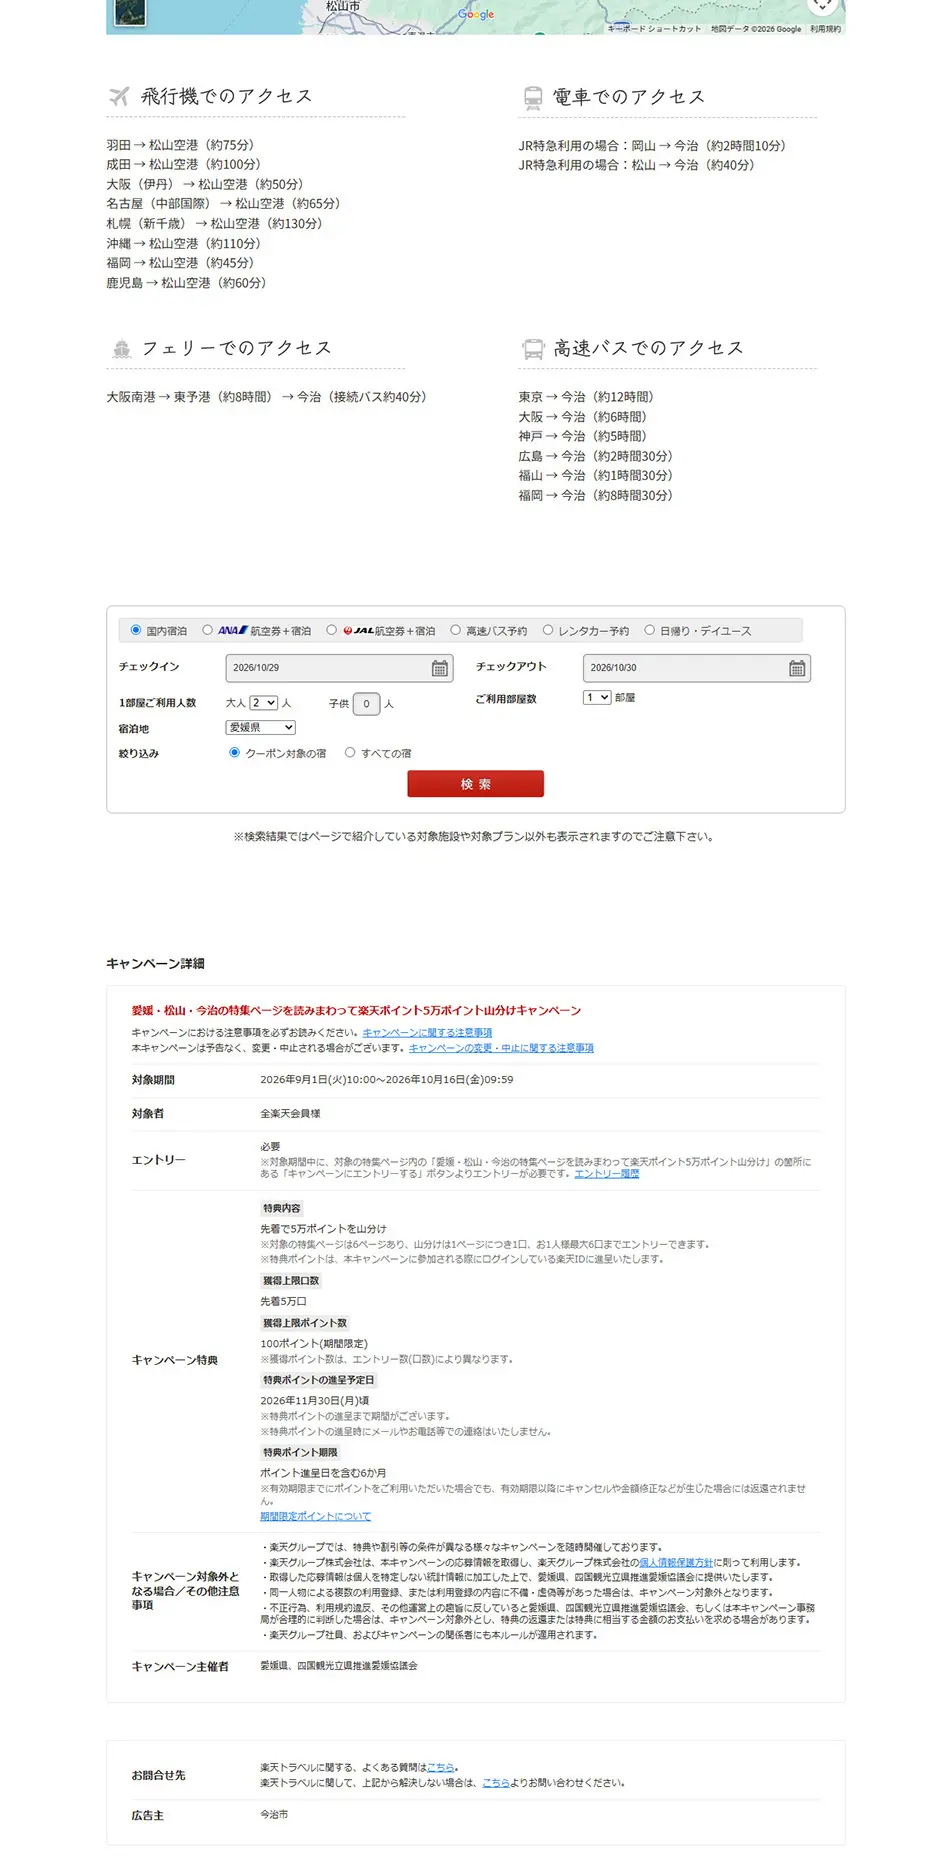Open キャンペーンに関する注意事項 link
Screen dimensions: 952x1874
pyautogui.click(x=427, y=1032)
